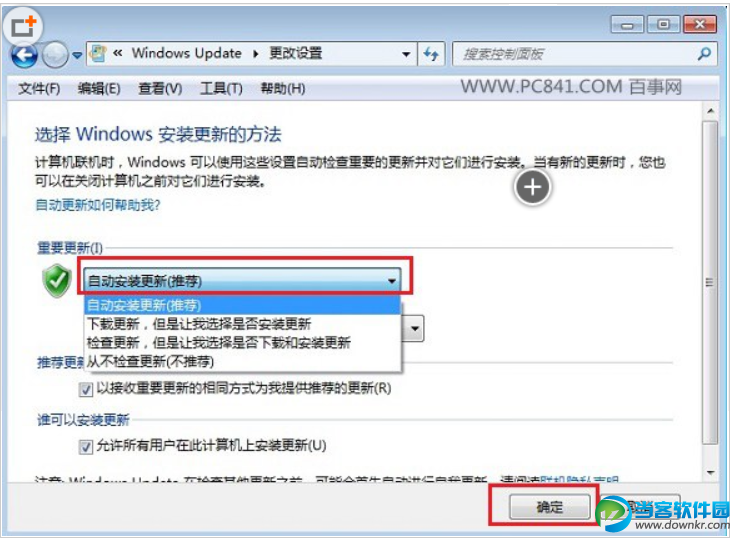Collapse the important updates combo box arrow
Viewport: 731px width, 539px height.
(x=391, y=281)
